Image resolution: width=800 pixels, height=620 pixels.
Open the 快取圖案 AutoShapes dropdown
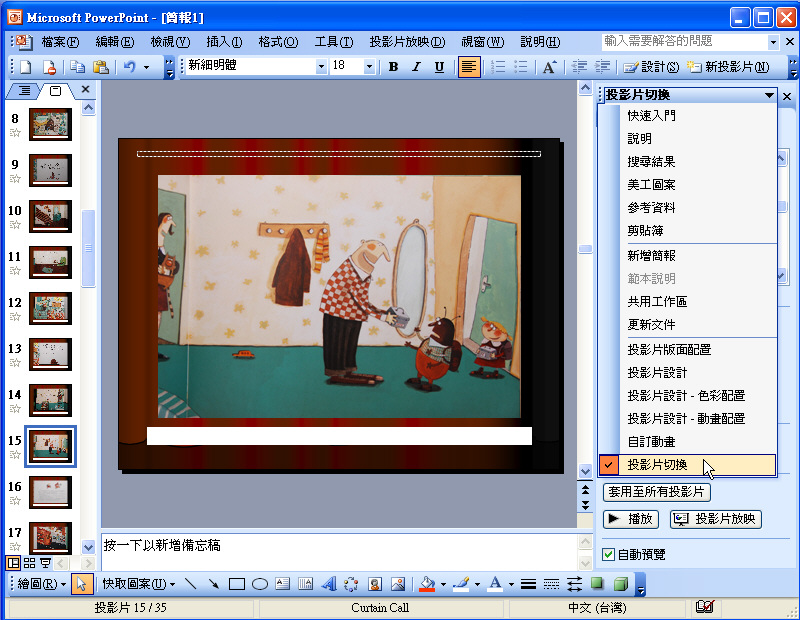click(139, 584)
